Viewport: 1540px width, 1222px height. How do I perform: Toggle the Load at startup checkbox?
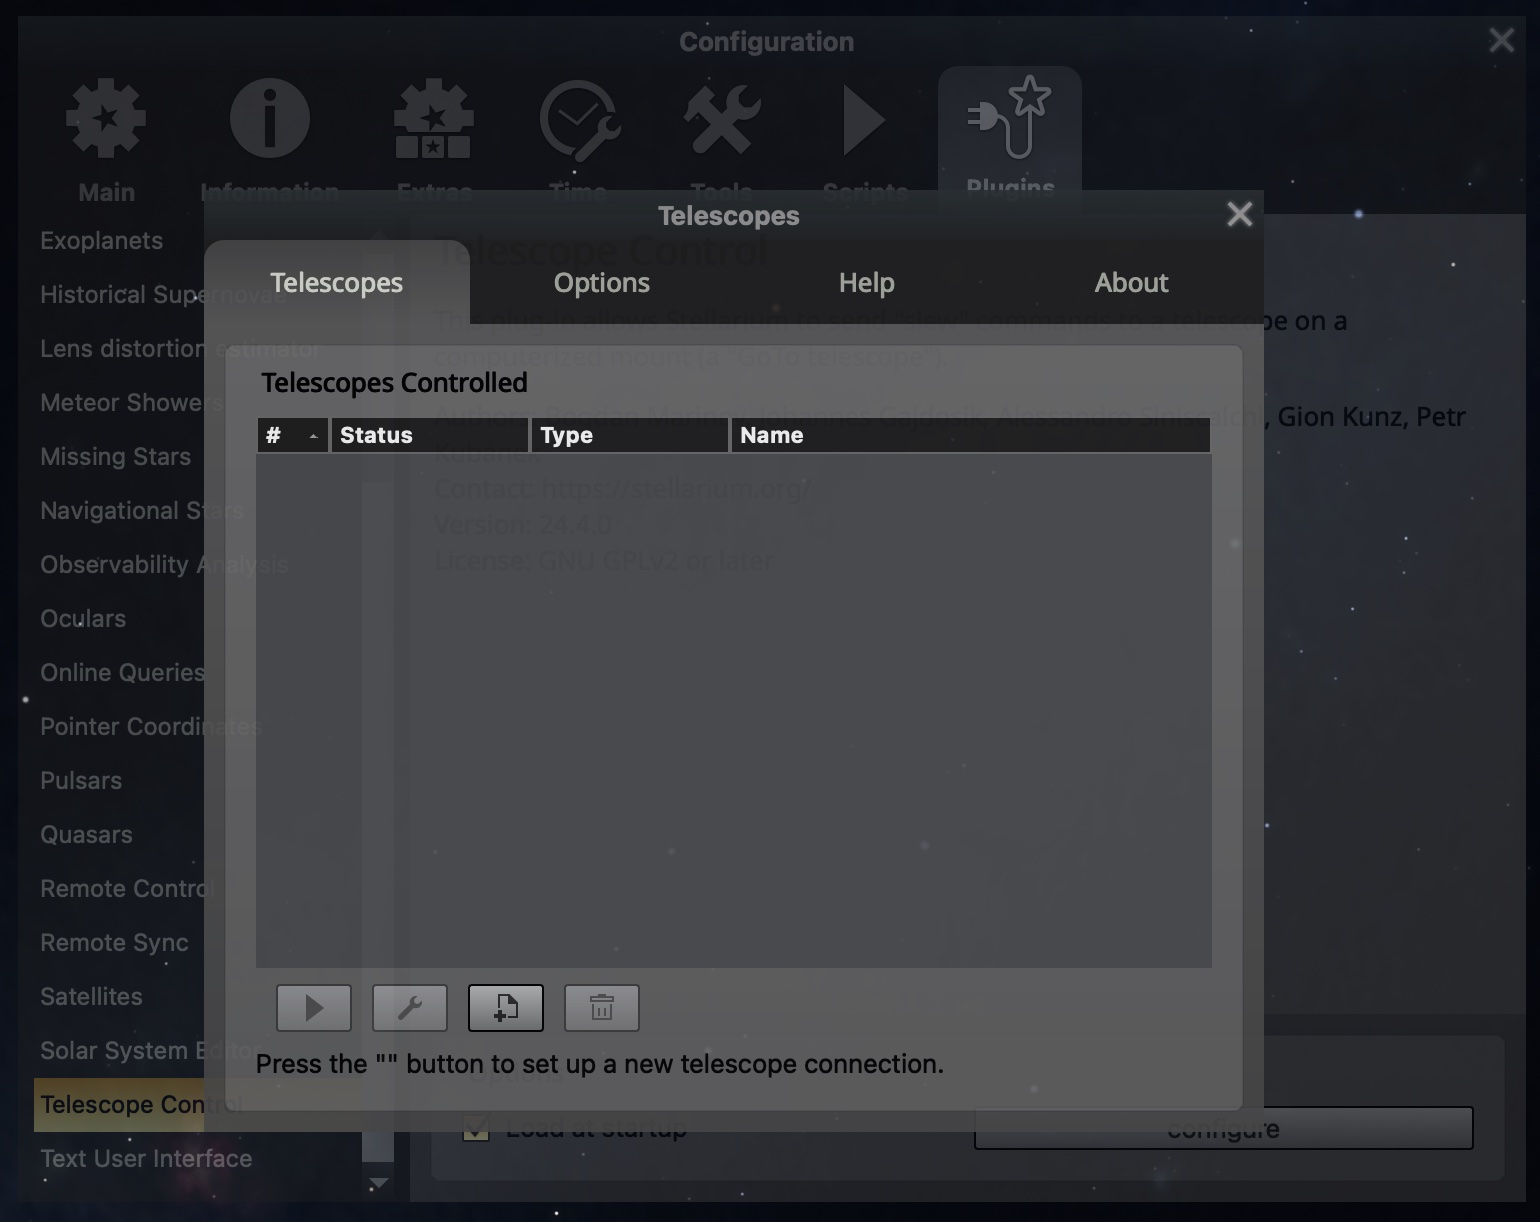point(476,1130)
